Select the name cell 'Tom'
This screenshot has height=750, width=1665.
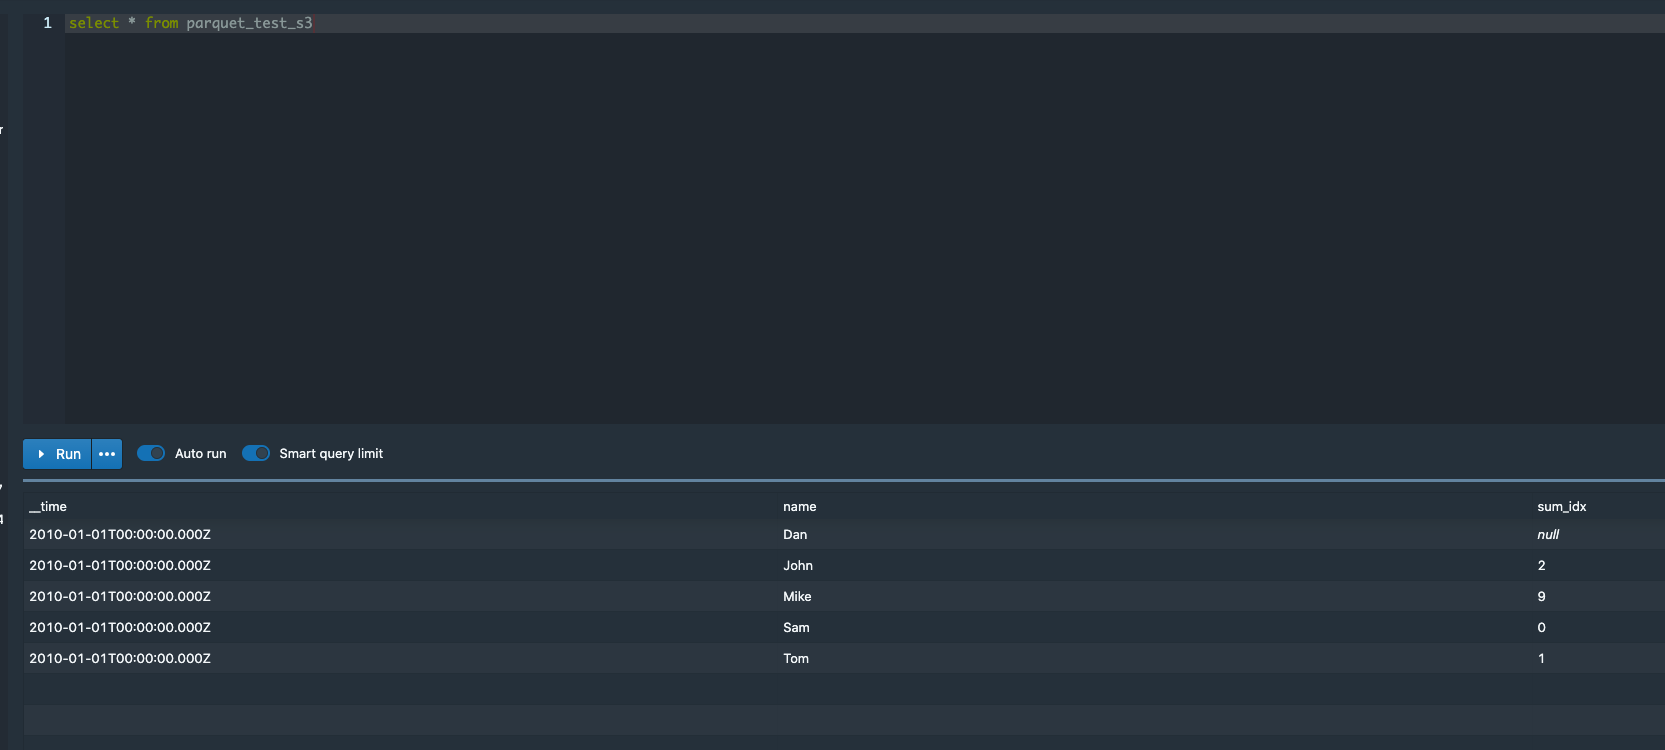point(796,659)
